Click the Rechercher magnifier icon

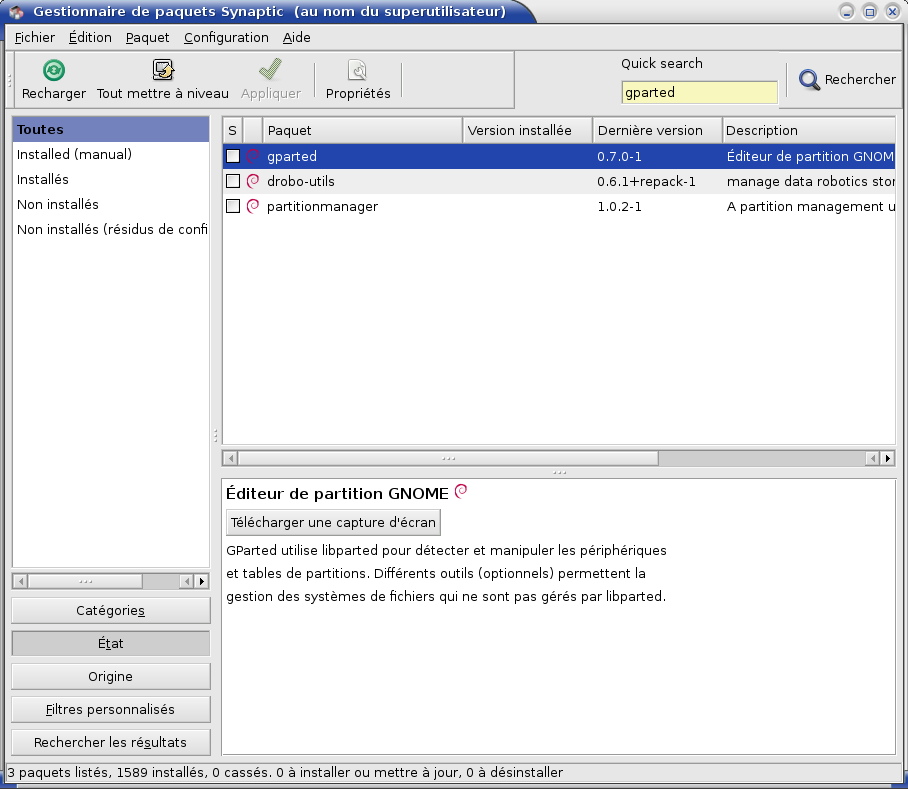click(809, 80)
